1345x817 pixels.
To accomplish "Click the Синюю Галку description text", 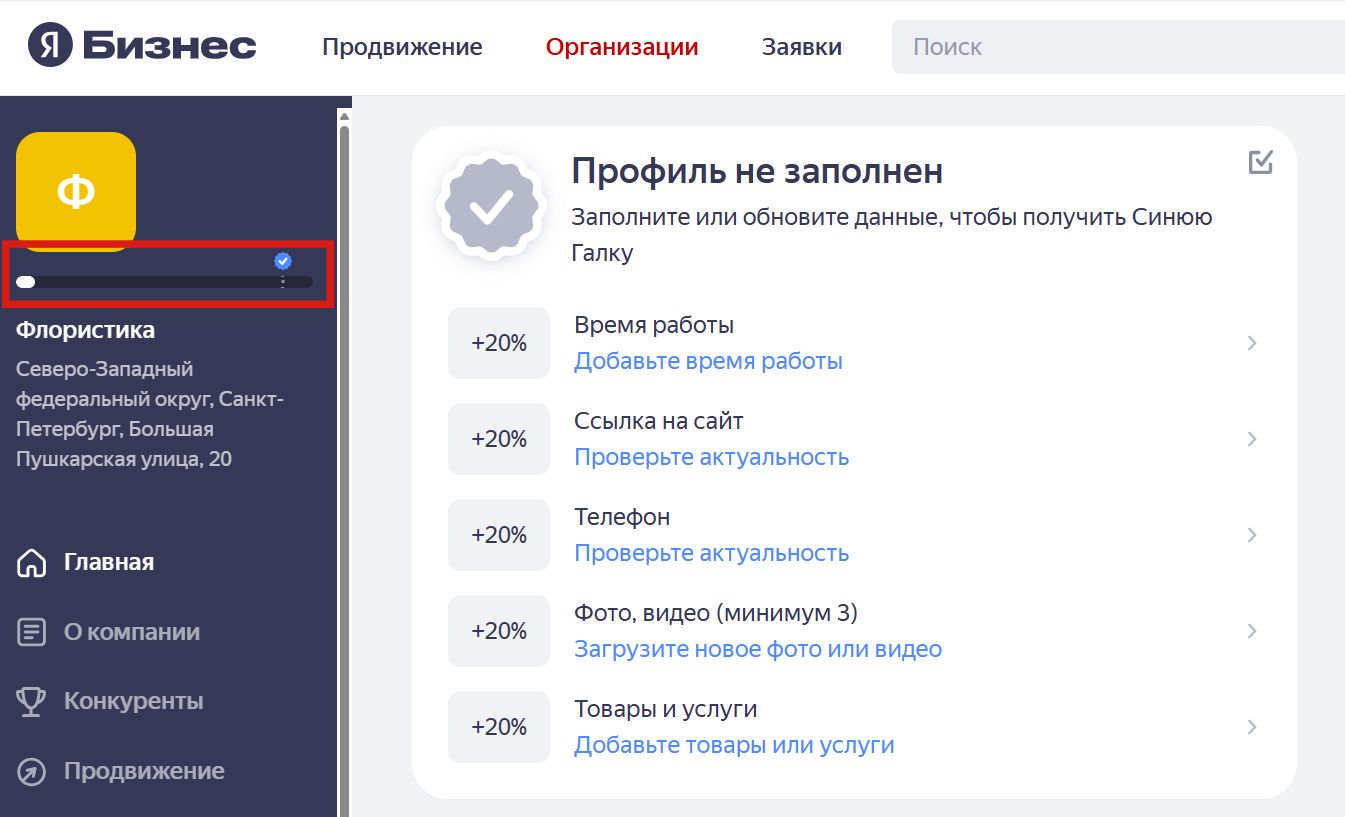I will [892, 235].
